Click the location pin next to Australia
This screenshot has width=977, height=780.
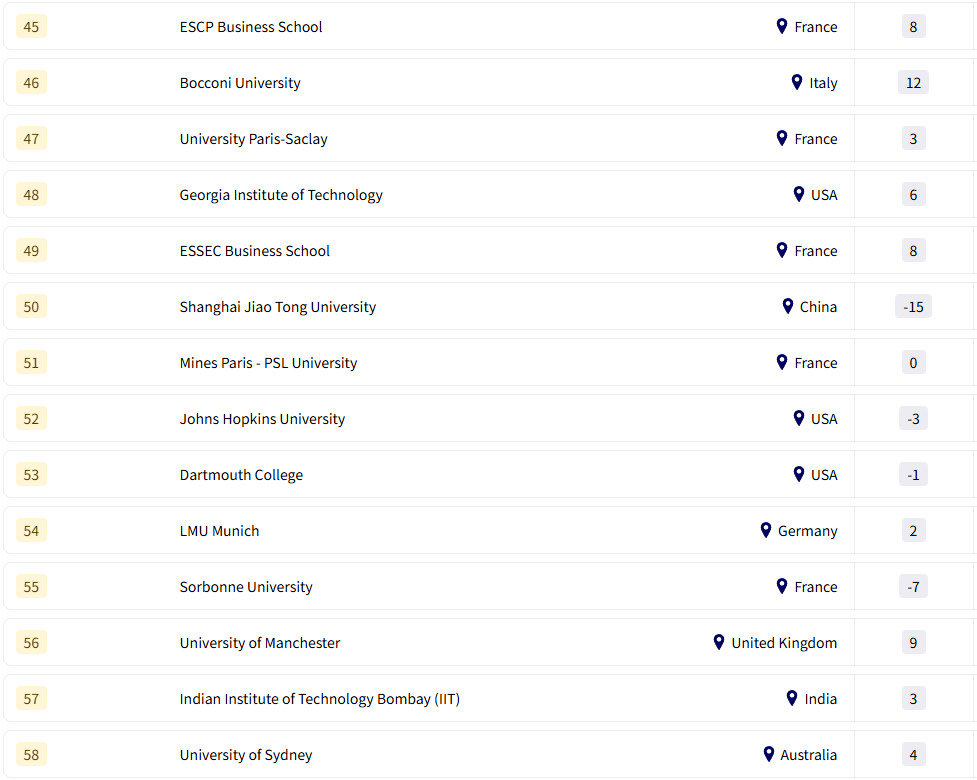[769, 754]
